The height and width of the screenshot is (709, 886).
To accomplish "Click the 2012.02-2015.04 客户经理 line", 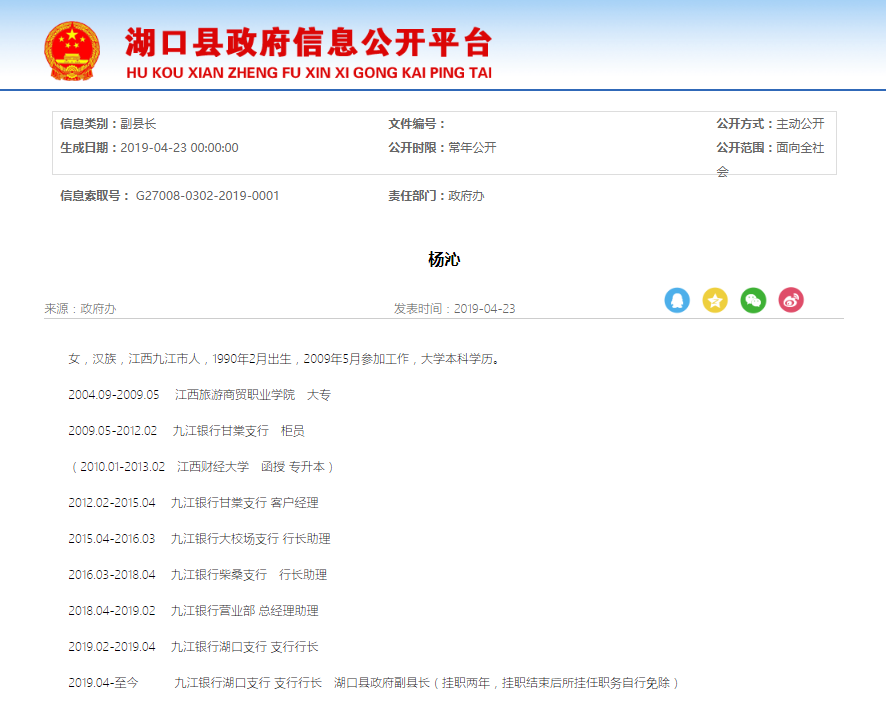I will (193, 502).
